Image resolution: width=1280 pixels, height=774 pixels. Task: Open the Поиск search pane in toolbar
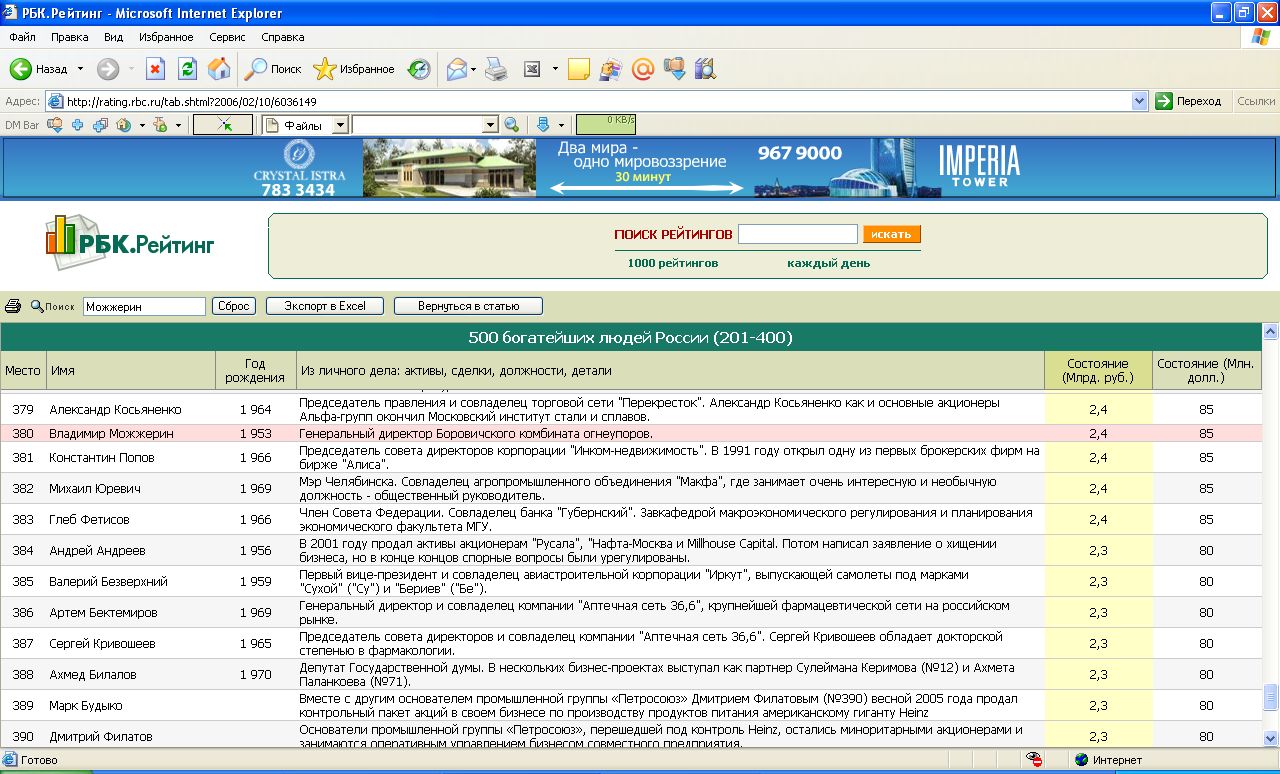tap(273, 69)
